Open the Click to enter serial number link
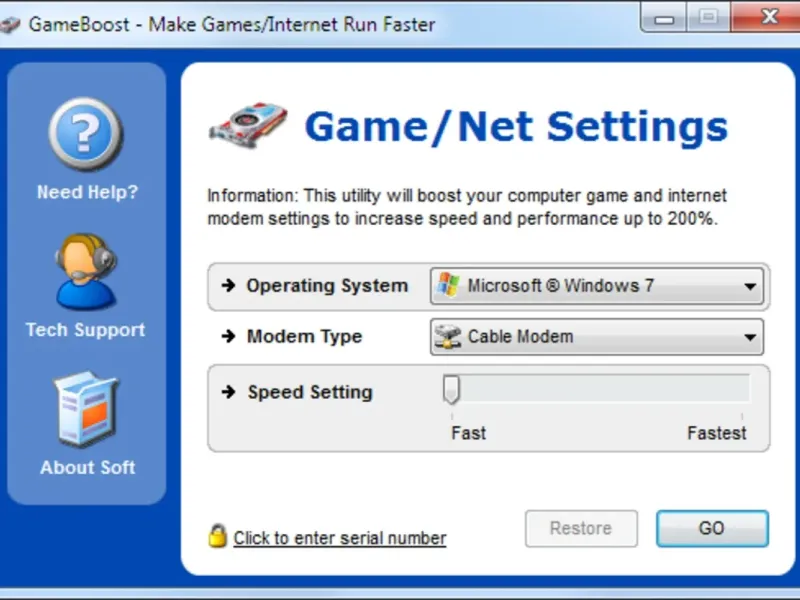Image resolution: width=800 pixels, height=600 pixels. (340, 538)
